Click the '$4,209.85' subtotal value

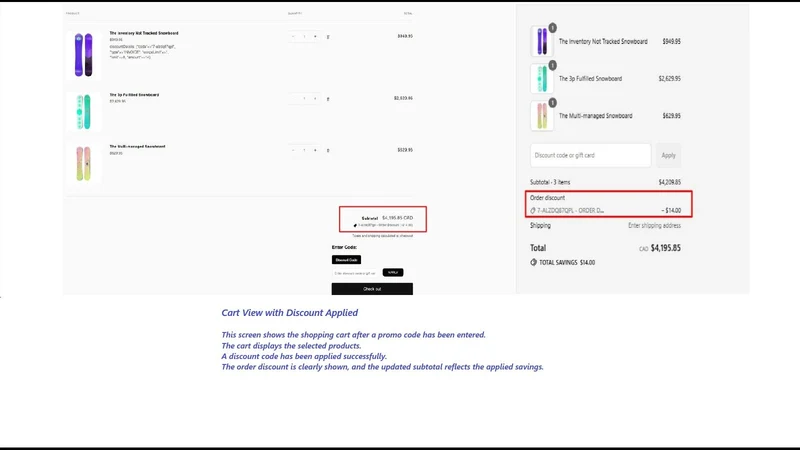pyautogui.click(x=669, y=182)
